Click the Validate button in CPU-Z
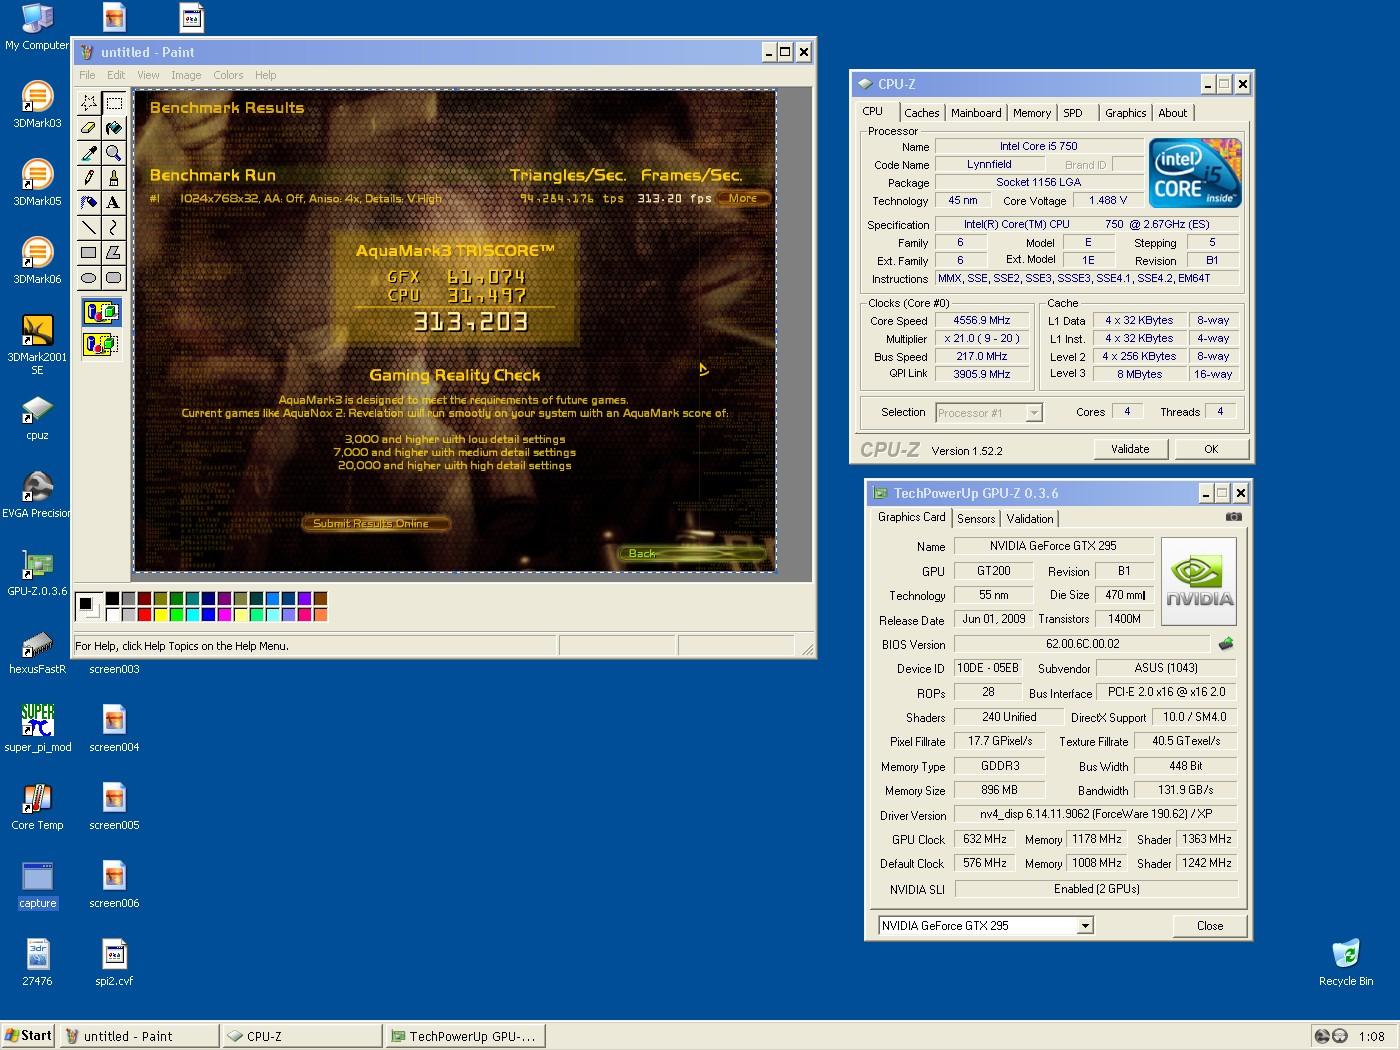The width and height of the screenshot is (1400, 1050). (1130, 449)
